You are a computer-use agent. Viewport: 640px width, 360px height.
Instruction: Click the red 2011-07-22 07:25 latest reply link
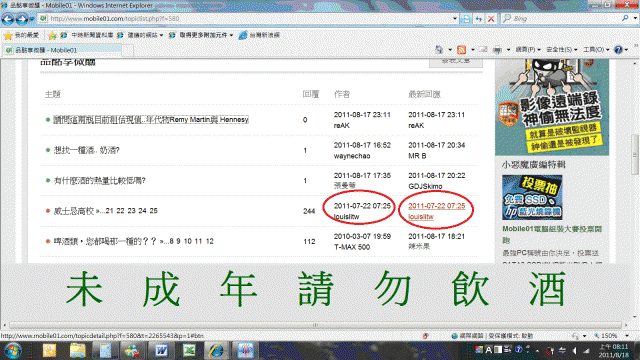[436, 206]
